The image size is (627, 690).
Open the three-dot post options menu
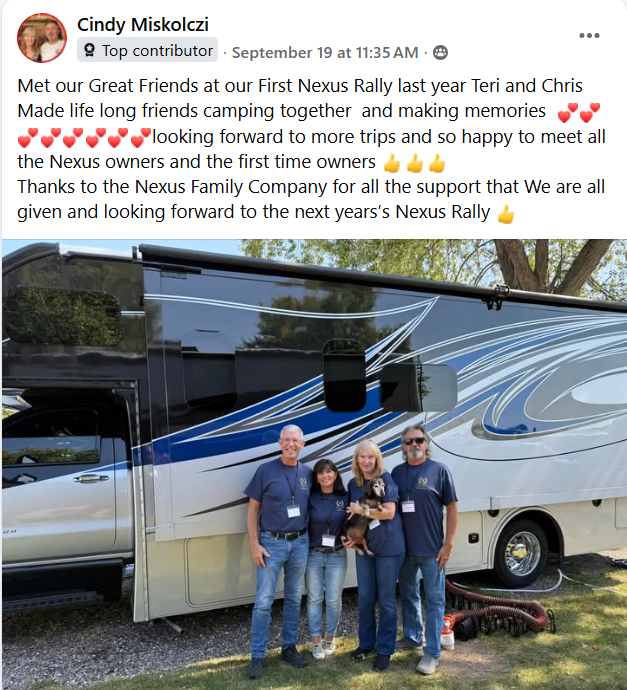point(589,36)
